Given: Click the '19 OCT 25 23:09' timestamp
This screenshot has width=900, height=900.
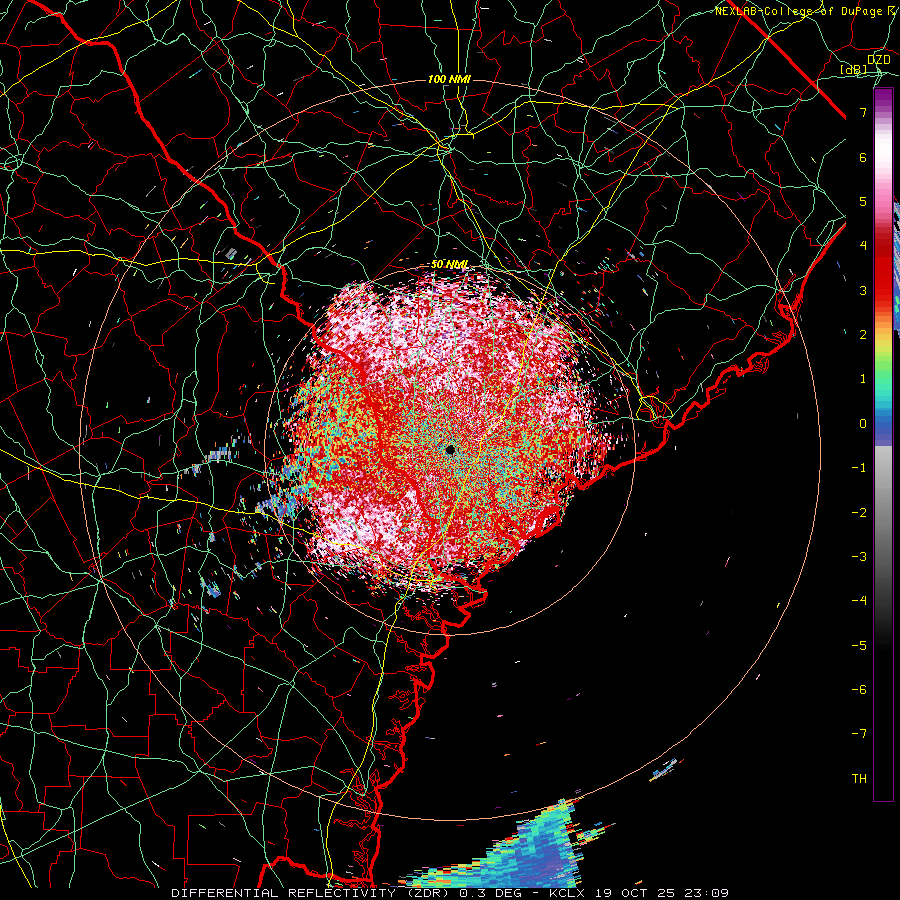Looking at the screenshot, I should click(662, 893).
